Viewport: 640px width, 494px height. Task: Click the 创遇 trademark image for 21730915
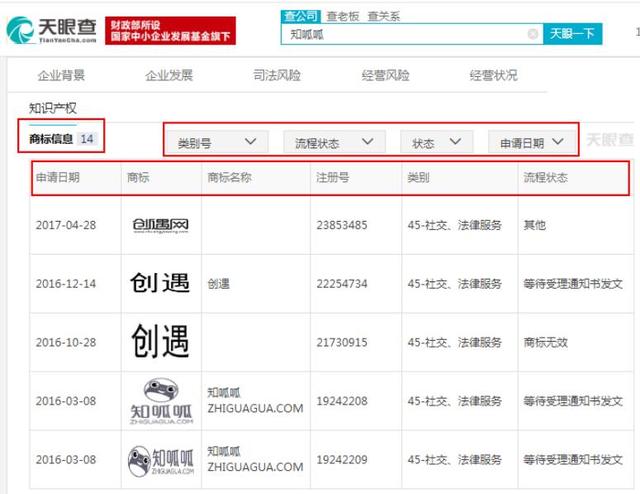pyautogui.click(x=160, y=341)
